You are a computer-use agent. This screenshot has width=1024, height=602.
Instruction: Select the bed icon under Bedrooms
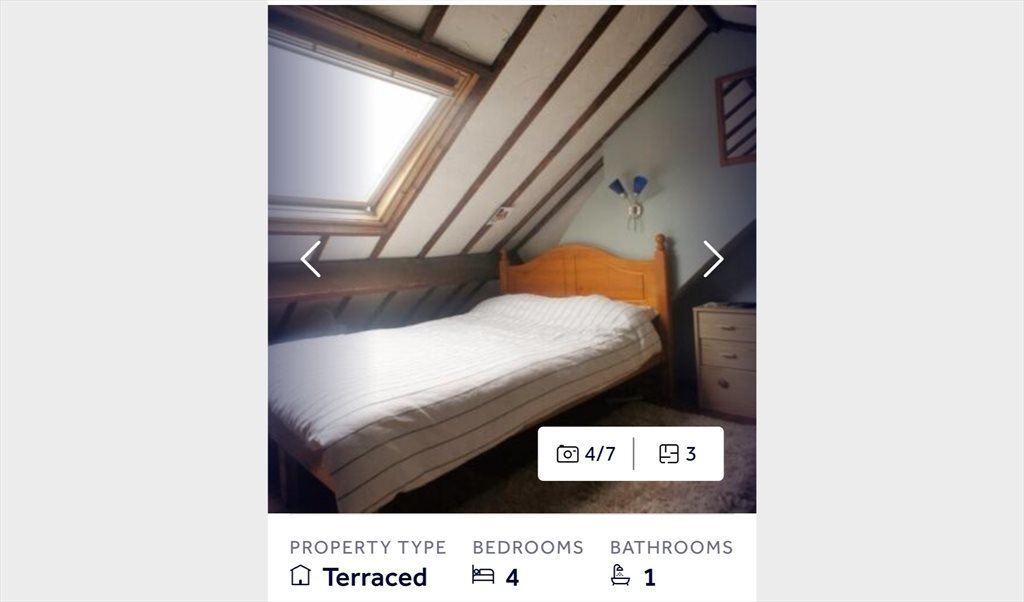point(483,575)
